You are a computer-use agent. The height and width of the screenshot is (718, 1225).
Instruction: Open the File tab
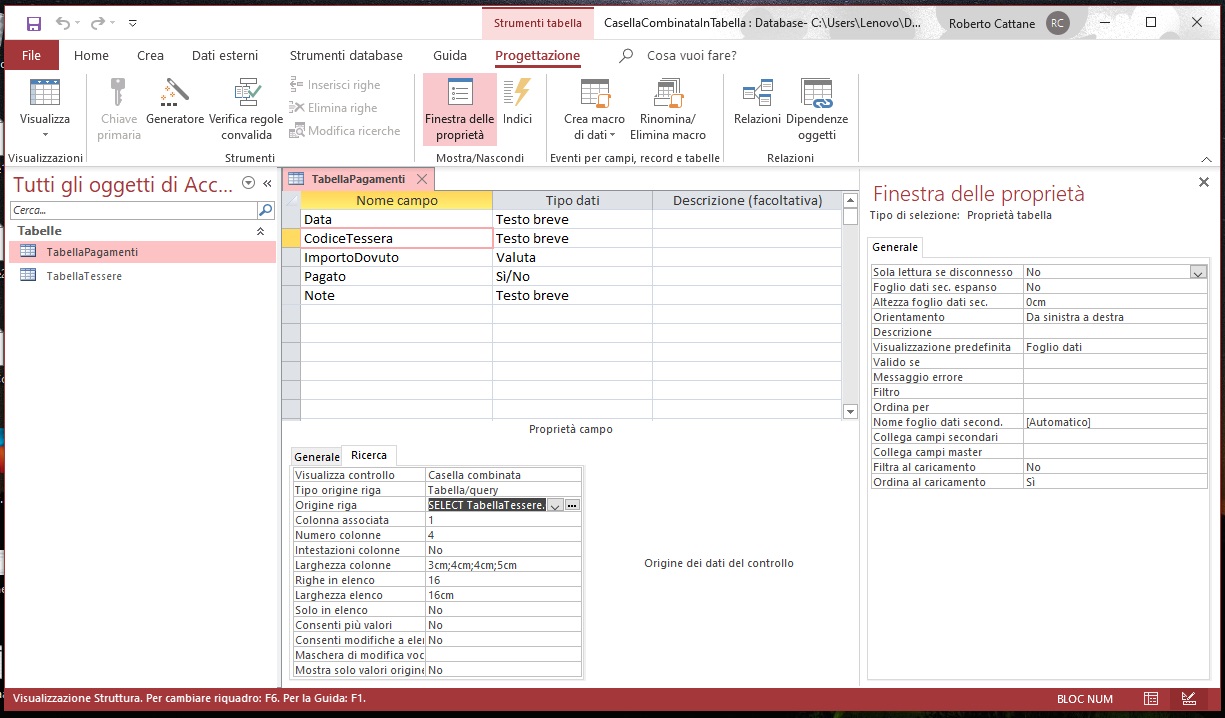[x=31, y=56]
